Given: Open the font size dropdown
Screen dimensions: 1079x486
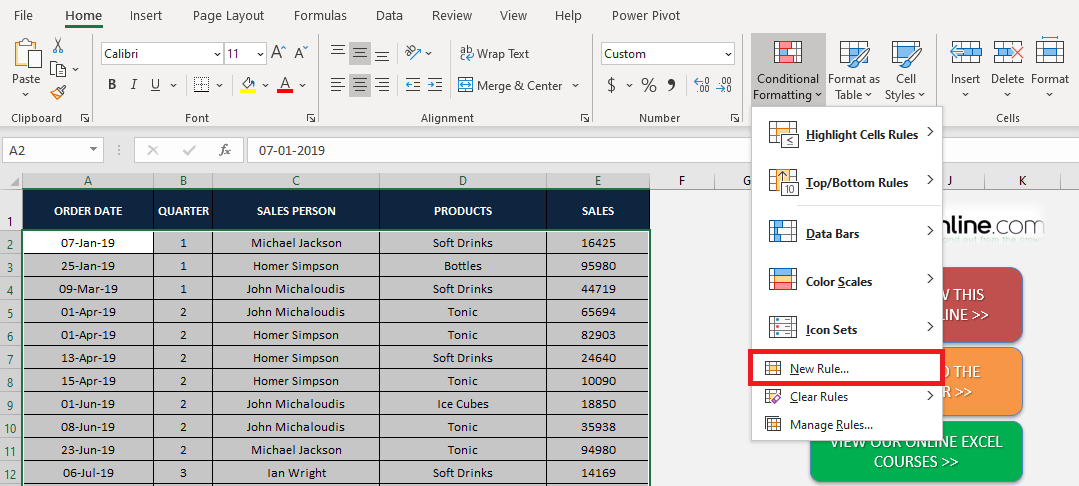Looking at the screenshot, I should pyautogui.click(x=260, y=54).
